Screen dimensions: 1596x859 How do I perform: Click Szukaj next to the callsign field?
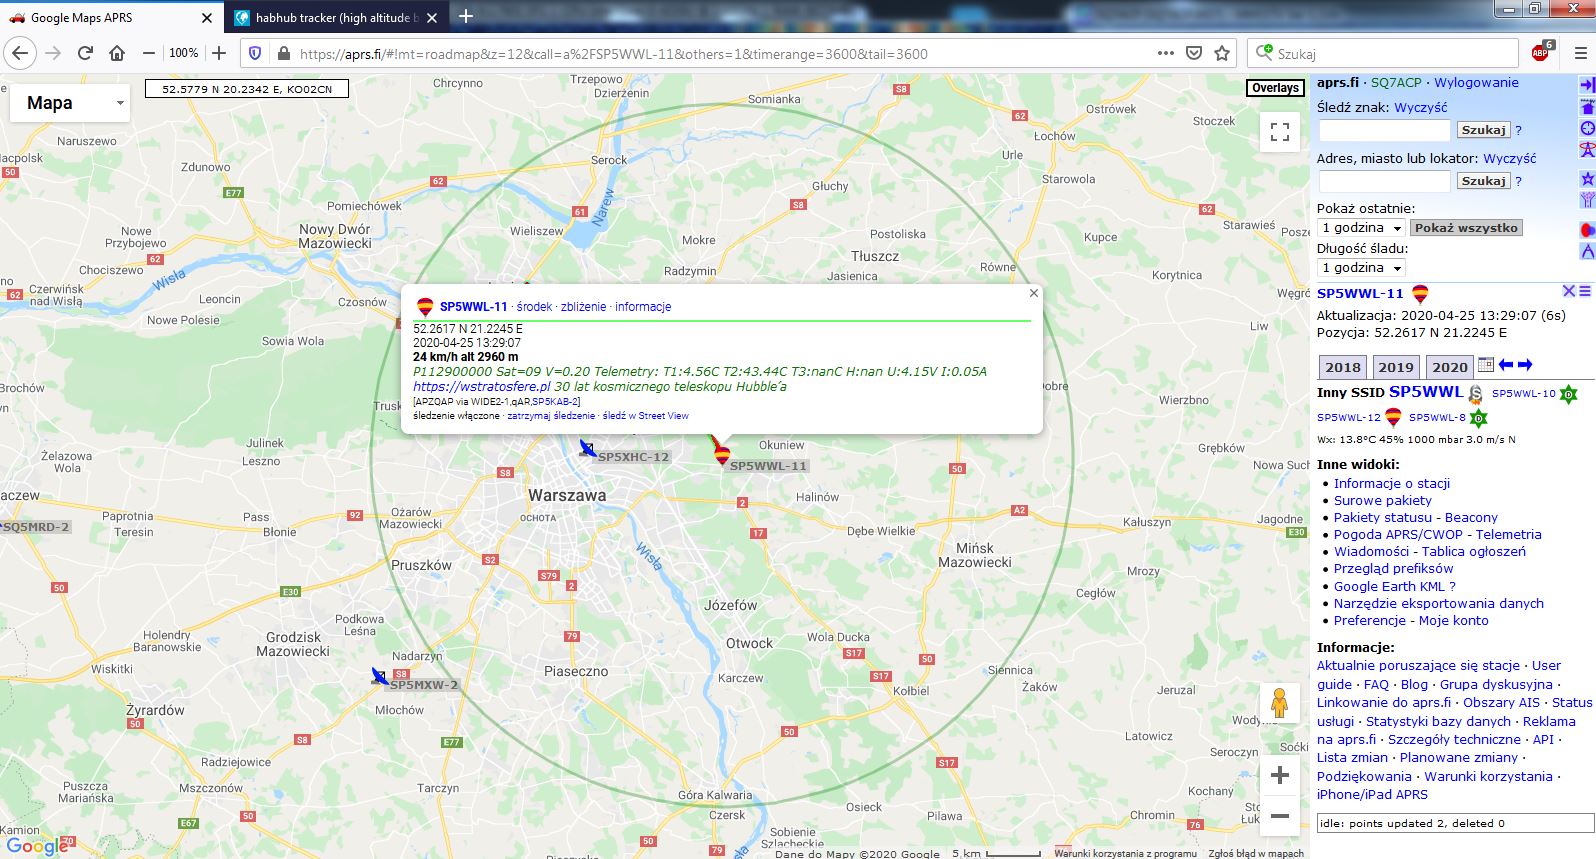pyautogui.click(x=1483, y=130)
